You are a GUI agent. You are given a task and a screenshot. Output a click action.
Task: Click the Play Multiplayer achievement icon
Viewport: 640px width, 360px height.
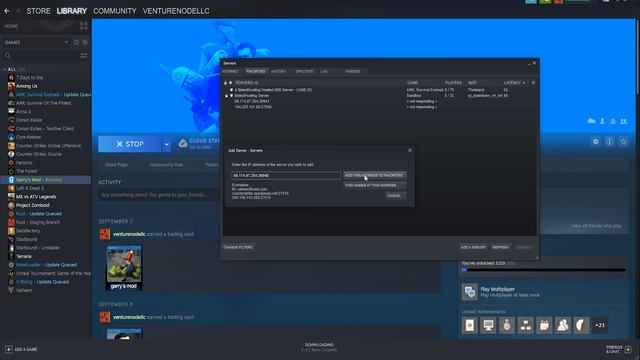pos(470,292)
